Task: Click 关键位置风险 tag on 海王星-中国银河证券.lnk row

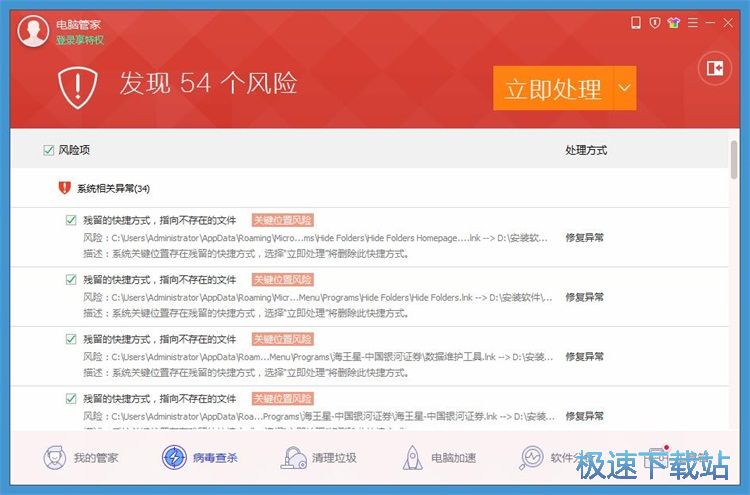Action: click(x=283, y=398)
